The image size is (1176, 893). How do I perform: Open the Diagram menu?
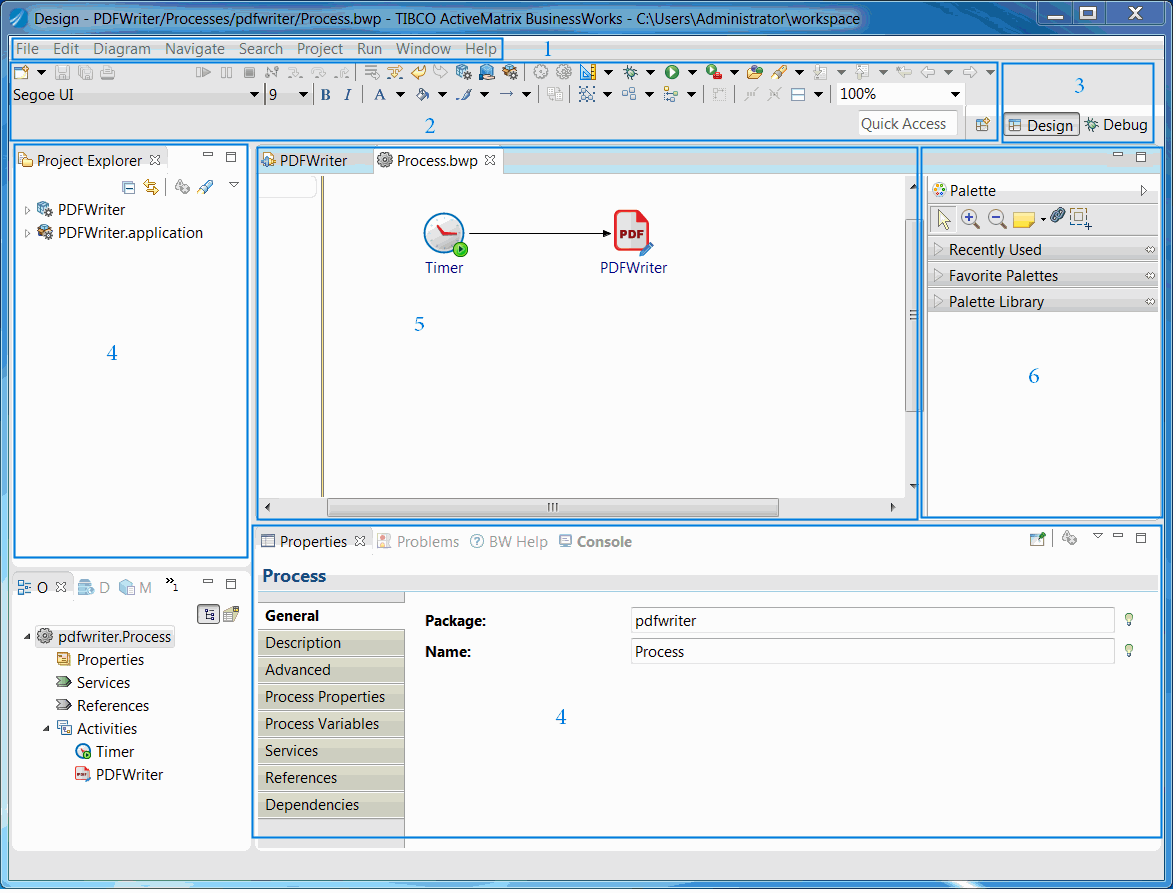[x=122, y=49]
